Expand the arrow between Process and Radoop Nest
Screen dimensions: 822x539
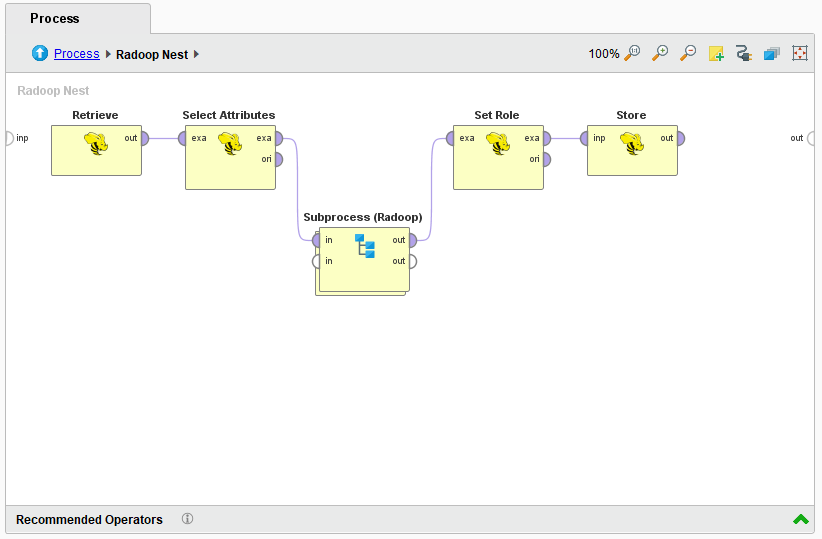(x=108, y=54)
